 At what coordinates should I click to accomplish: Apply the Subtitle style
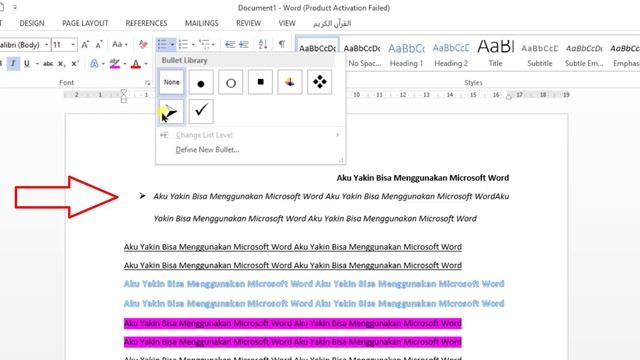(540, 54)
